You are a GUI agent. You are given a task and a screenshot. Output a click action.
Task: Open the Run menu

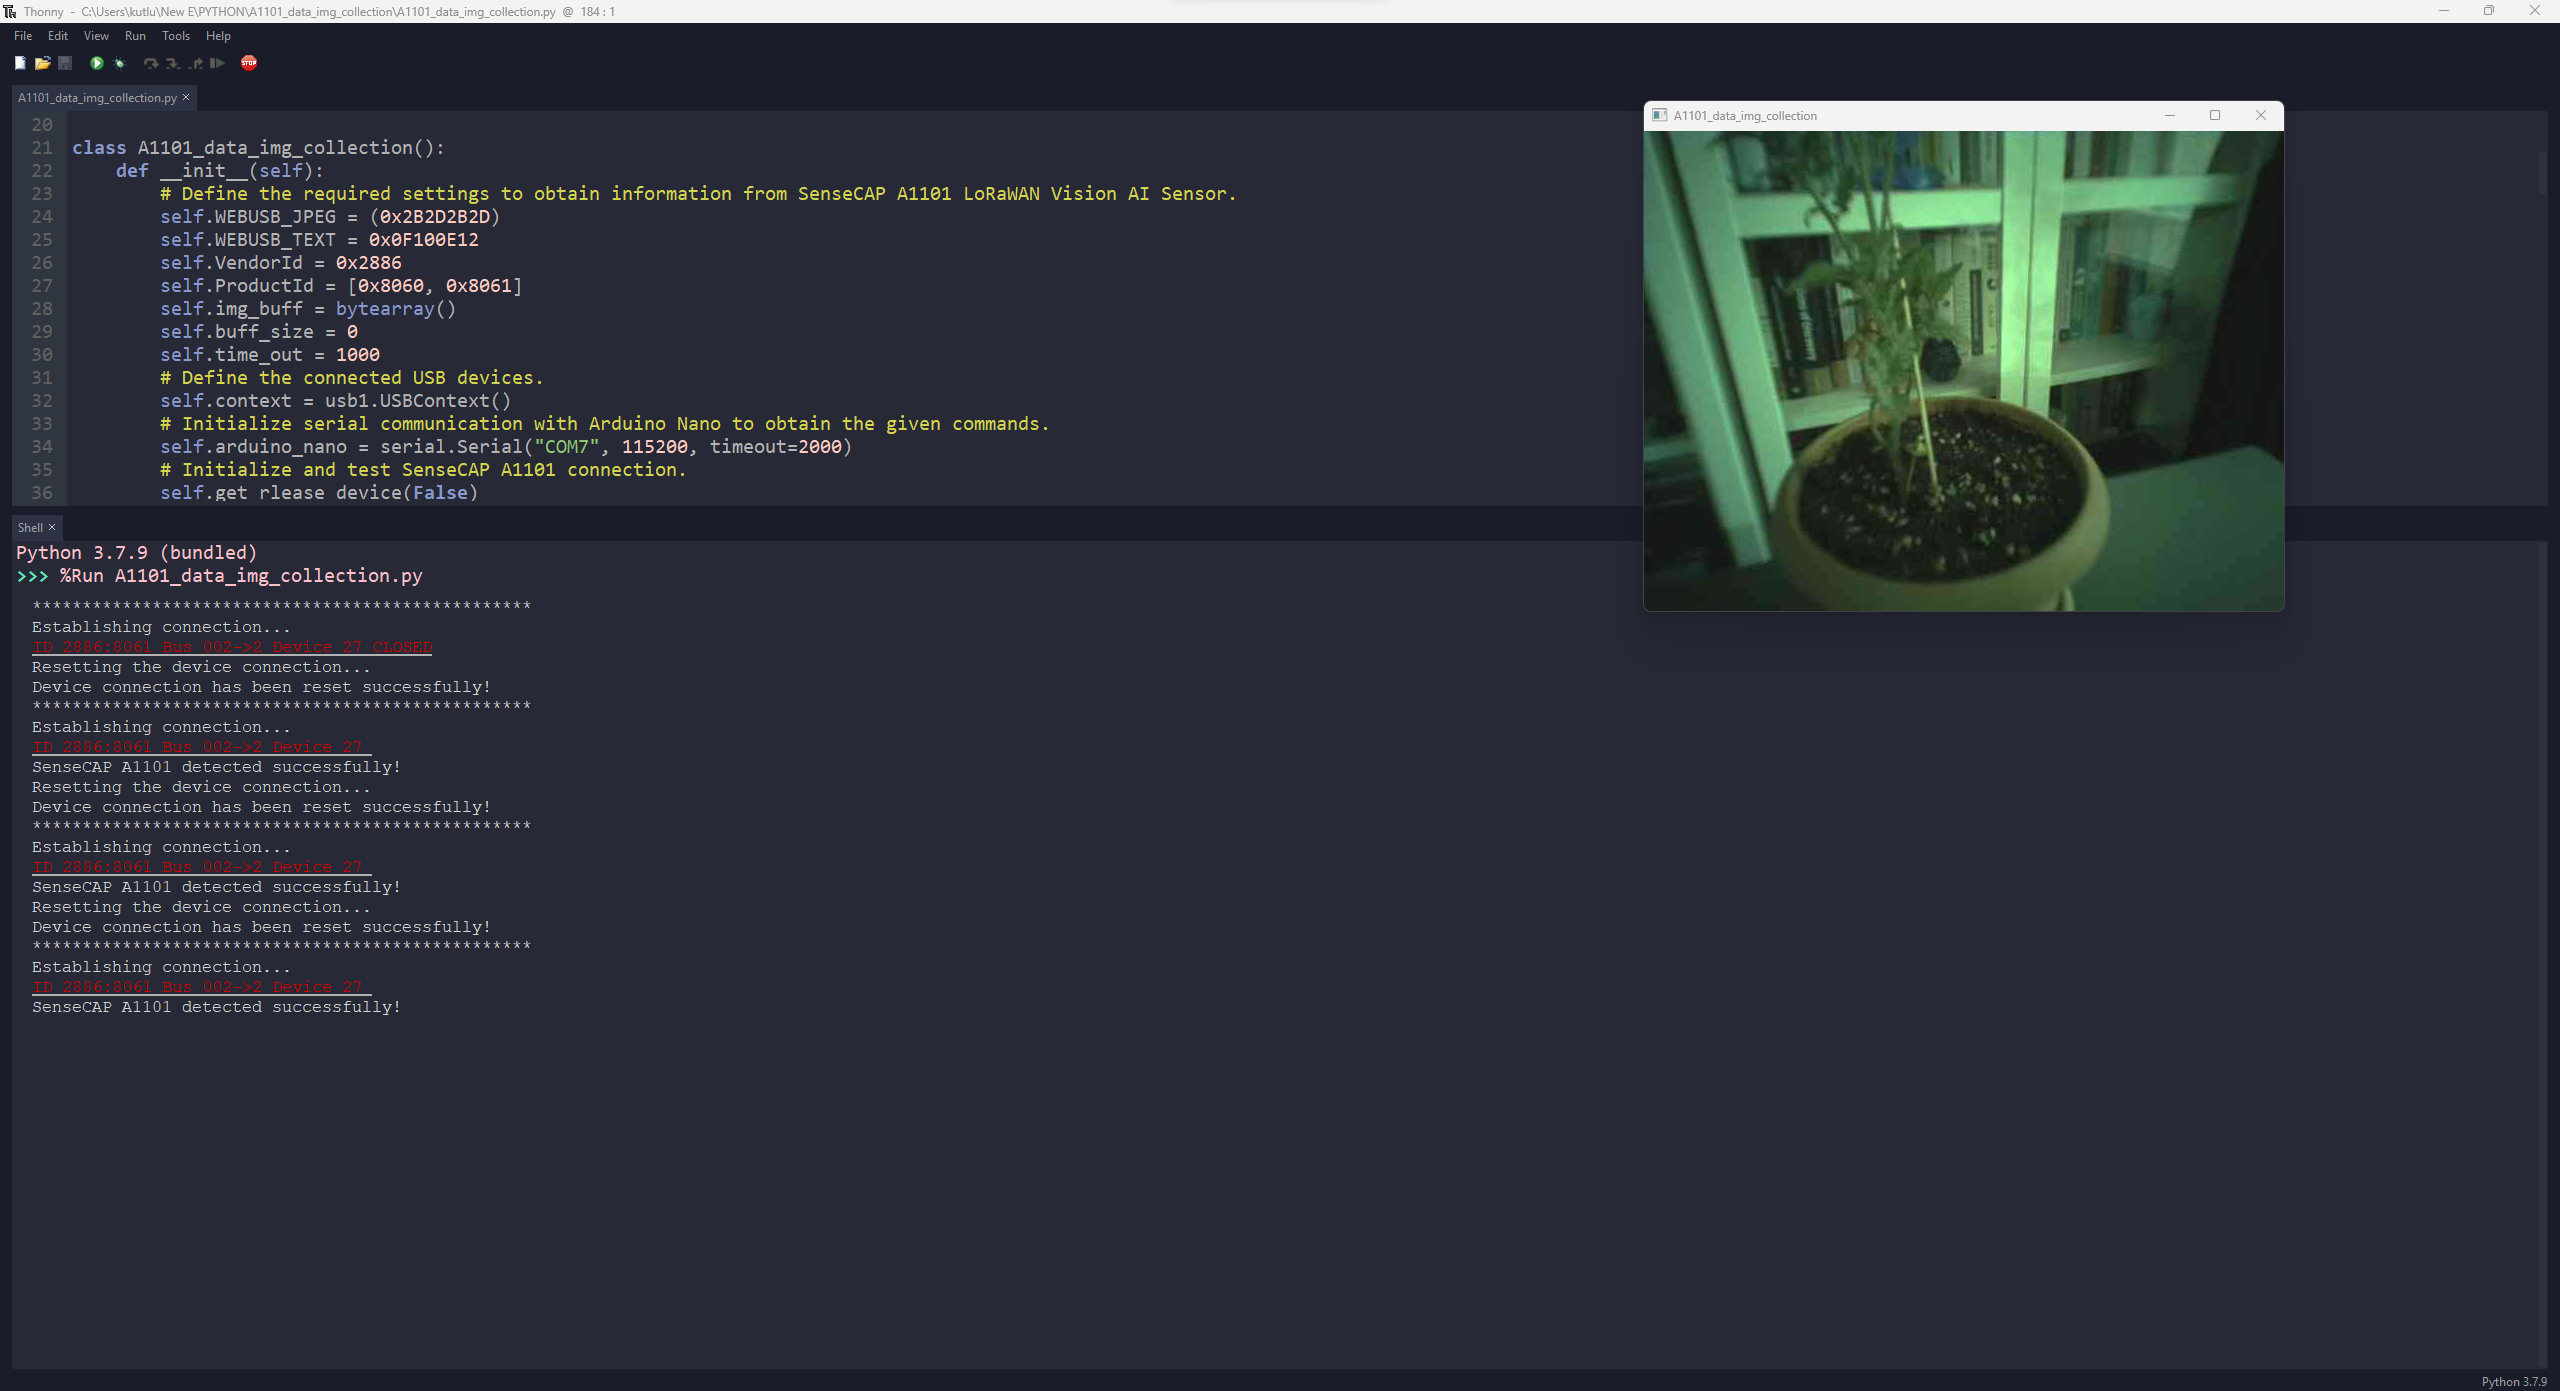(x=135, y=36)
